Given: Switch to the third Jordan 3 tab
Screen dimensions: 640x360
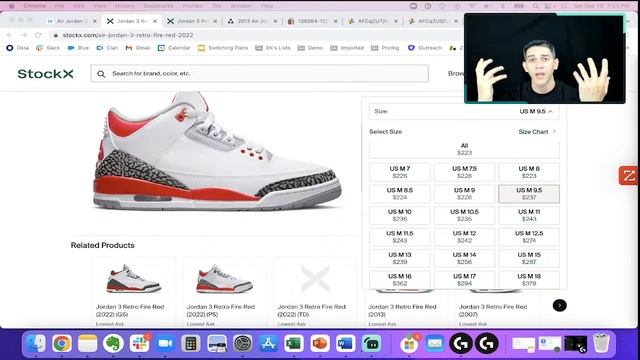Looking at the screenshot, I should point(191,21).
